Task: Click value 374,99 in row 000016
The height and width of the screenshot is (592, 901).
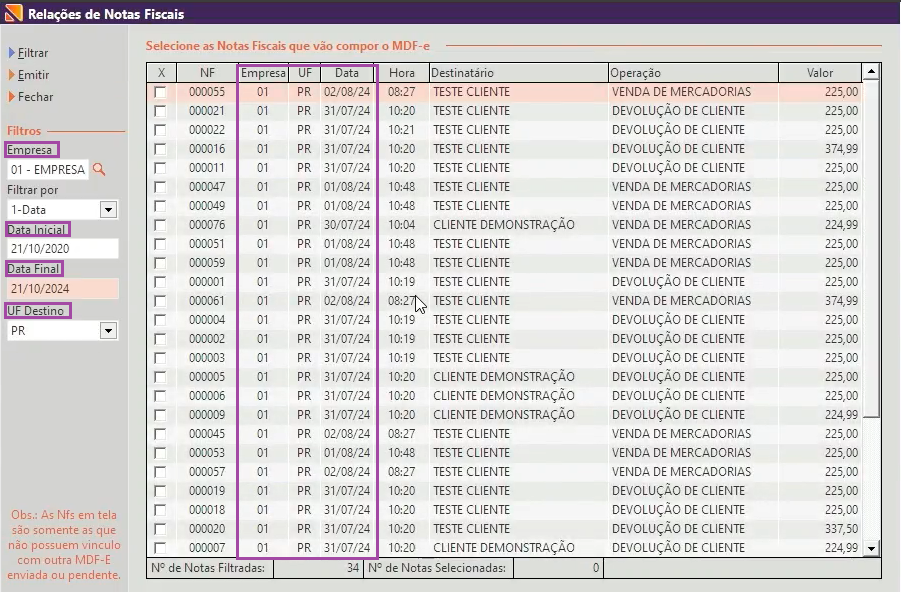Action: point(841,149)
